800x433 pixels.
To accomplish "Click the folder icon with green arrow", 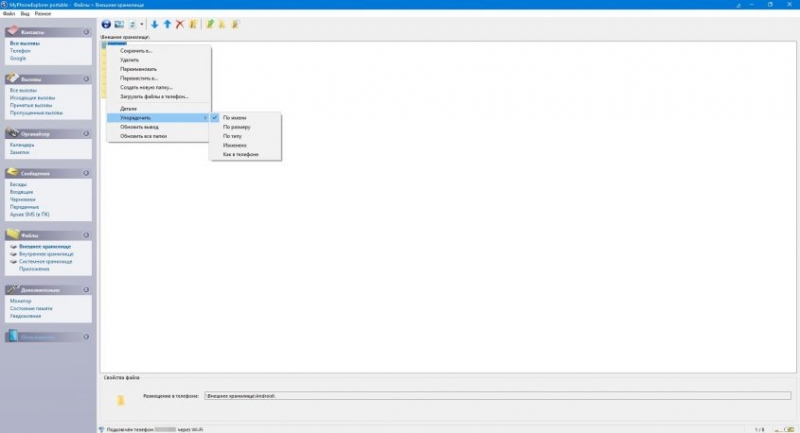I will click(209, 24).
